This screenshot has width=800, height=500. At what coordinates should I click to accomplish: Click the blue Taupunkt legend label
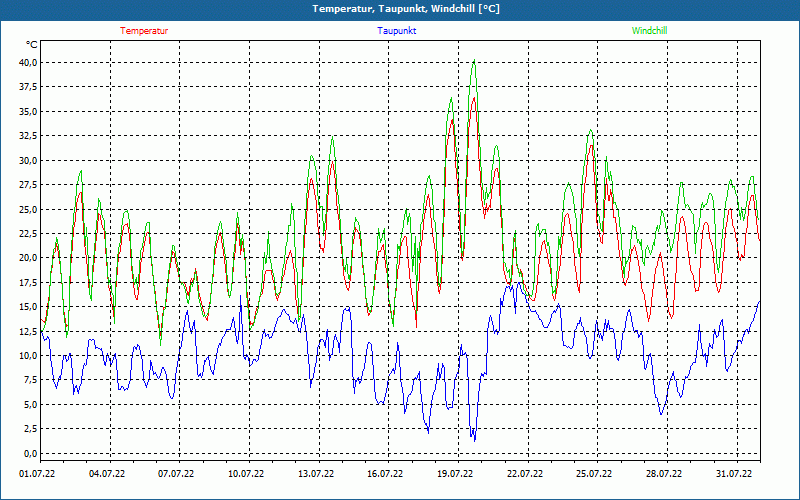pos(396,31)
